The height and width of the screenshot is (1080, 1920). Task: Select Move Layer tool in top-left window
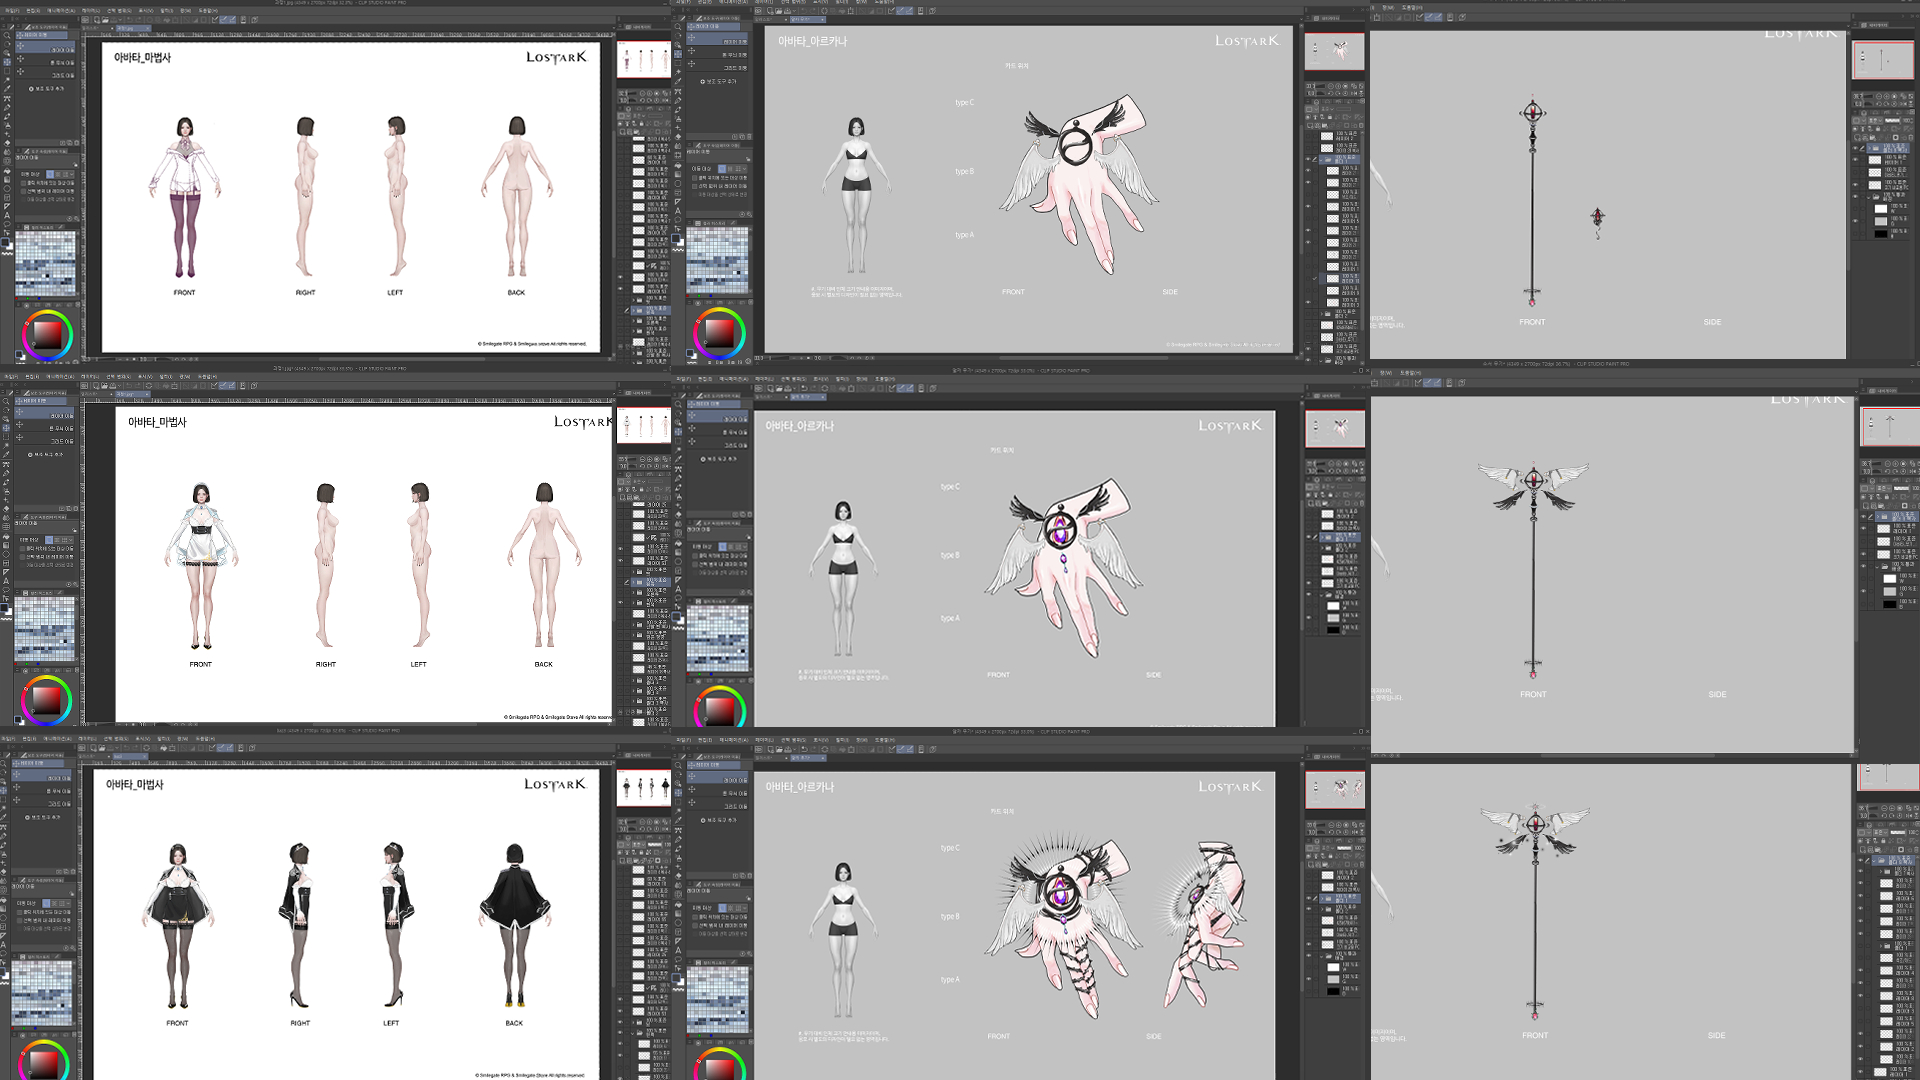(x=7, y=62)
